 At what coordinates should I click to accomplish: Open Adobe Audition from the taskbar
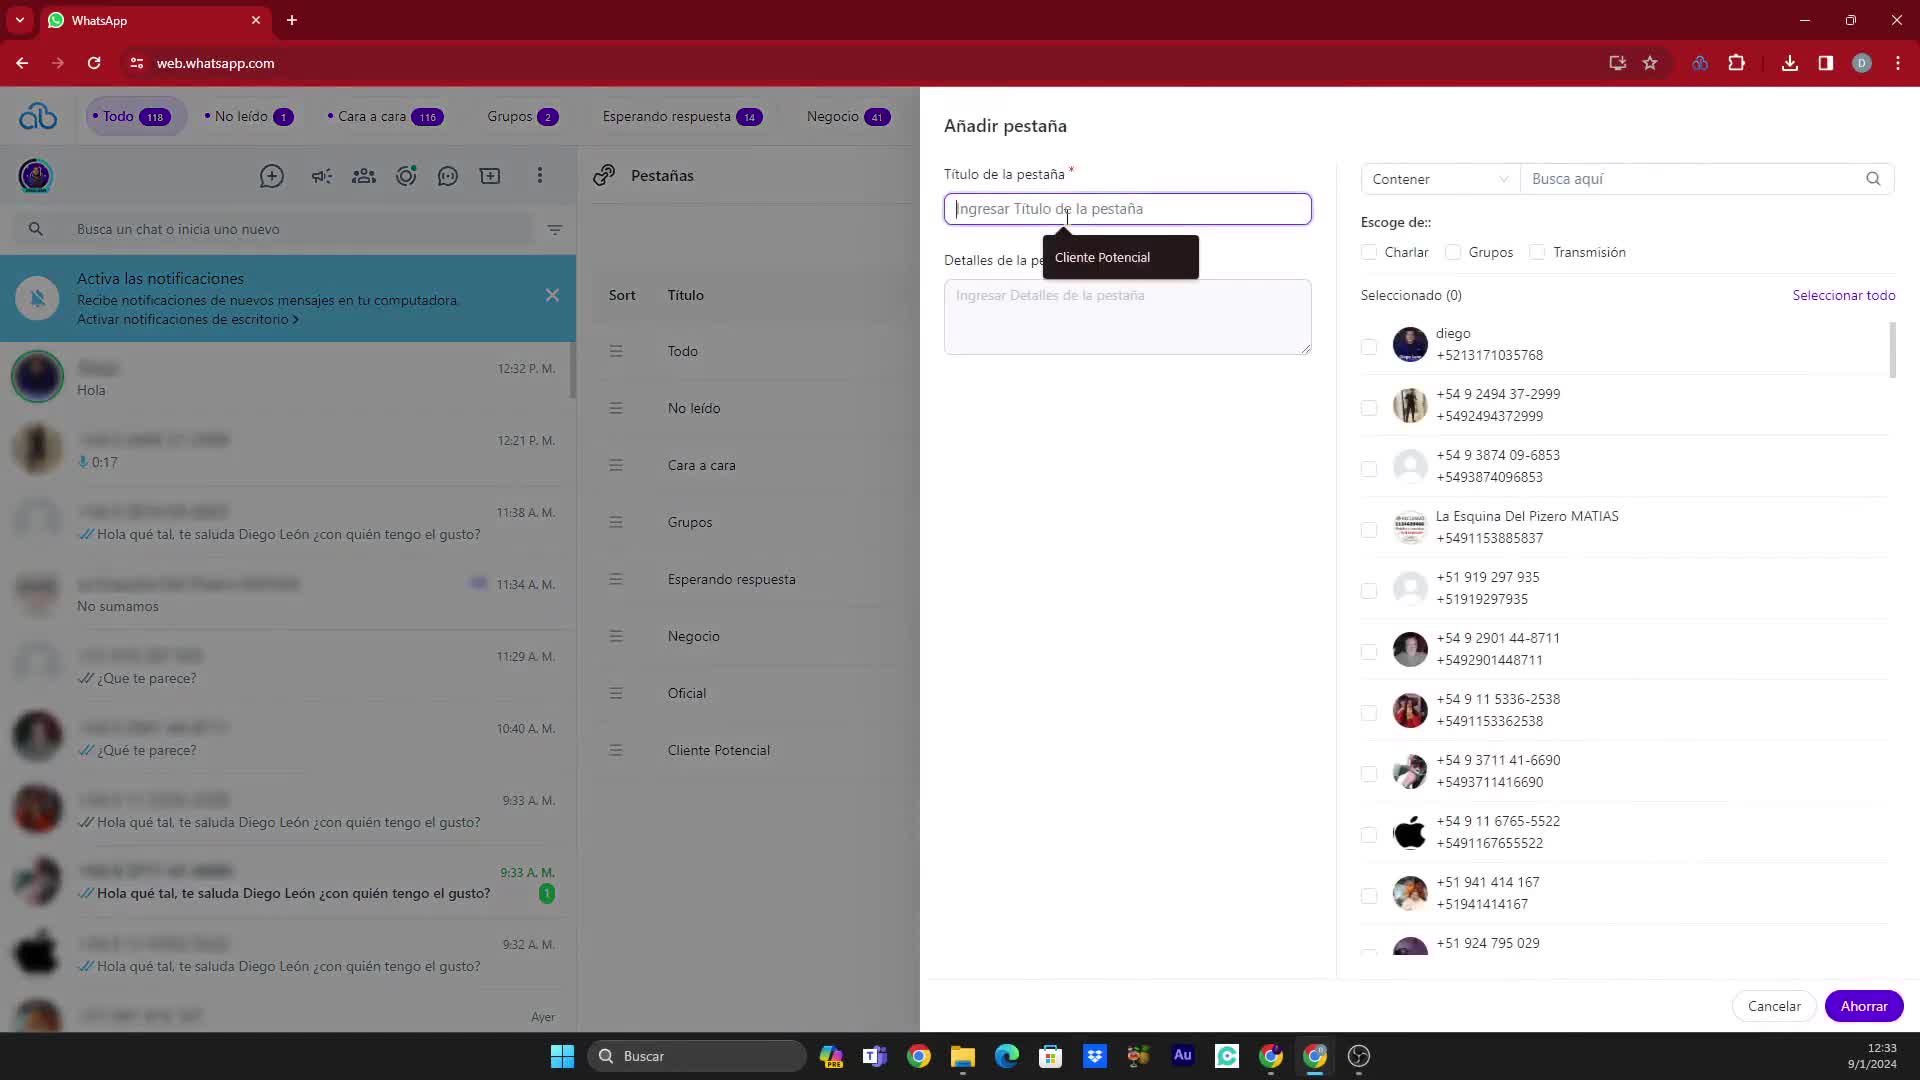[1183, 1056]
